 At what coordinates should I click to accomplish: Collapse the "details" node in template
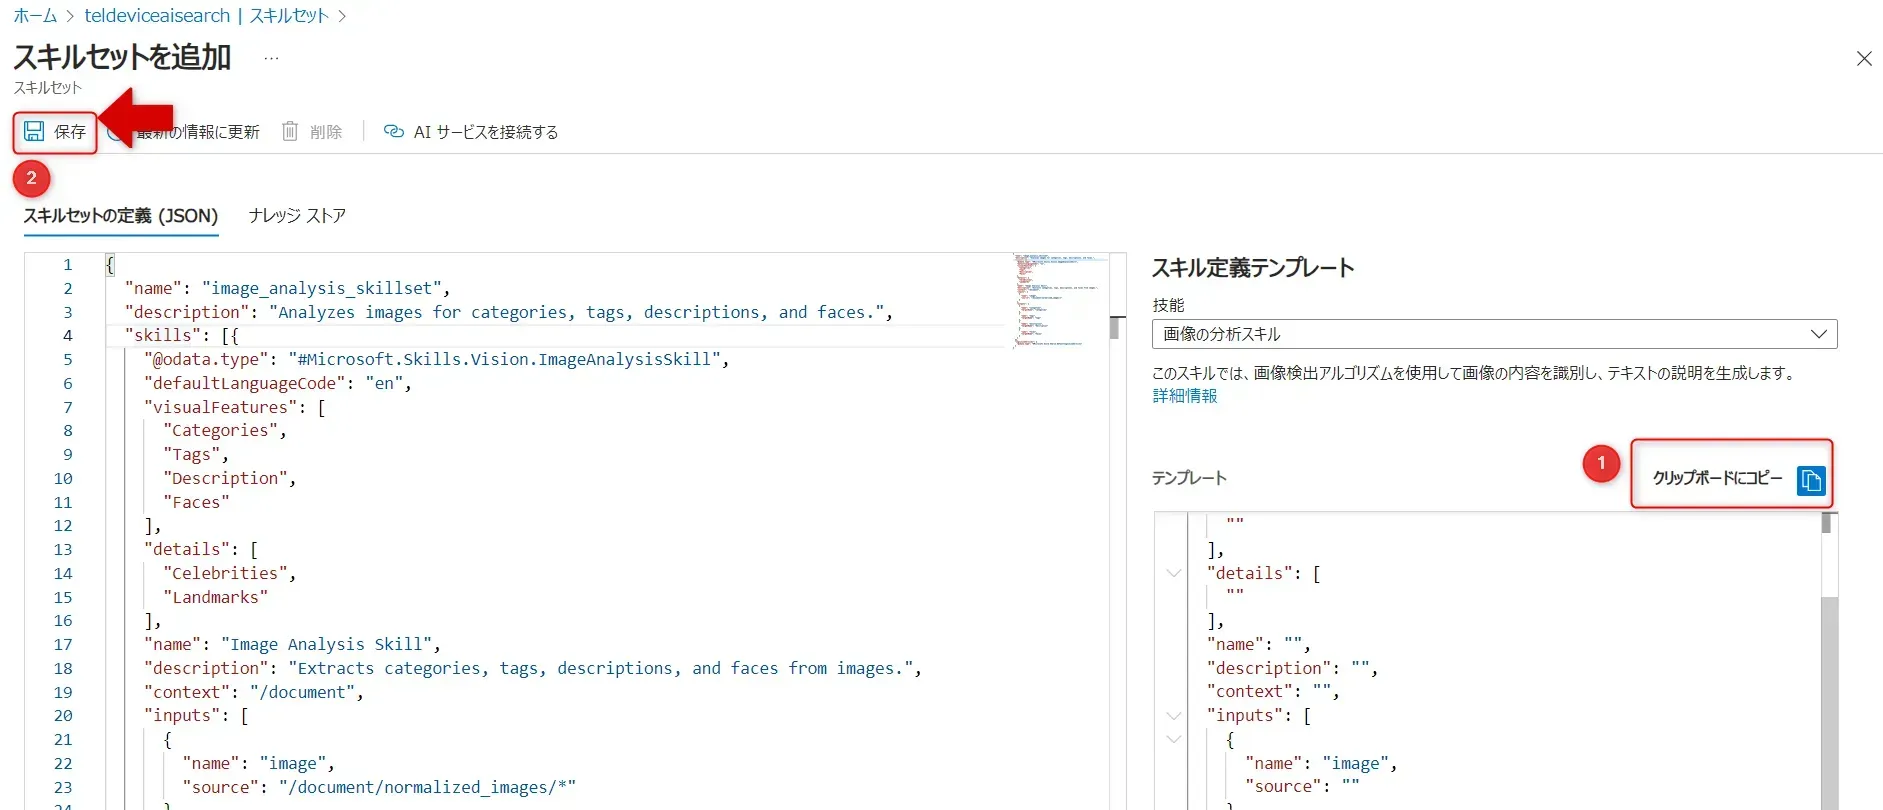1174,574
